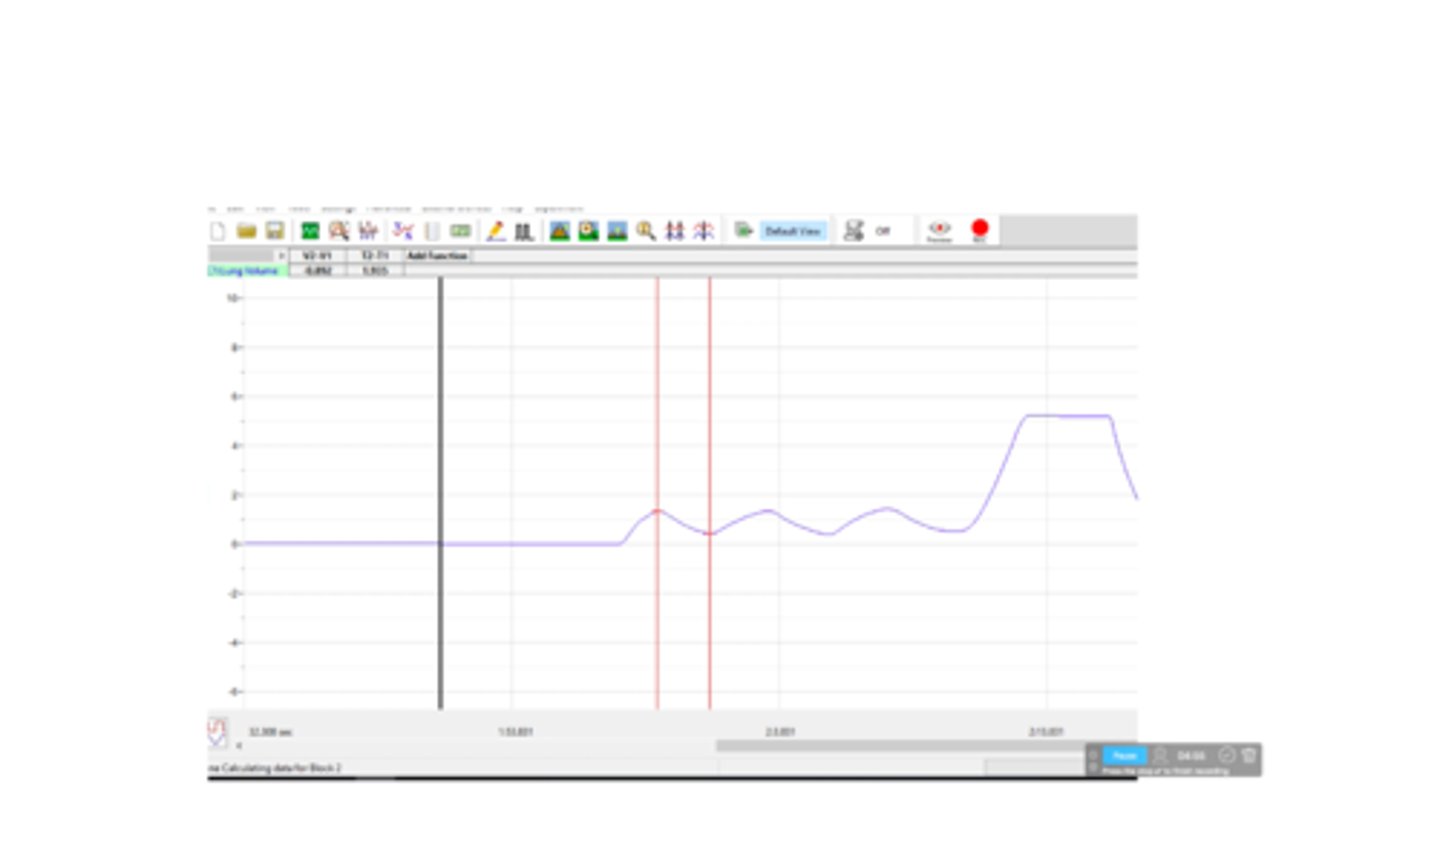Screen dimensions: 1440x846
Task: Open the Default View selector
Action: click(793, 231)
